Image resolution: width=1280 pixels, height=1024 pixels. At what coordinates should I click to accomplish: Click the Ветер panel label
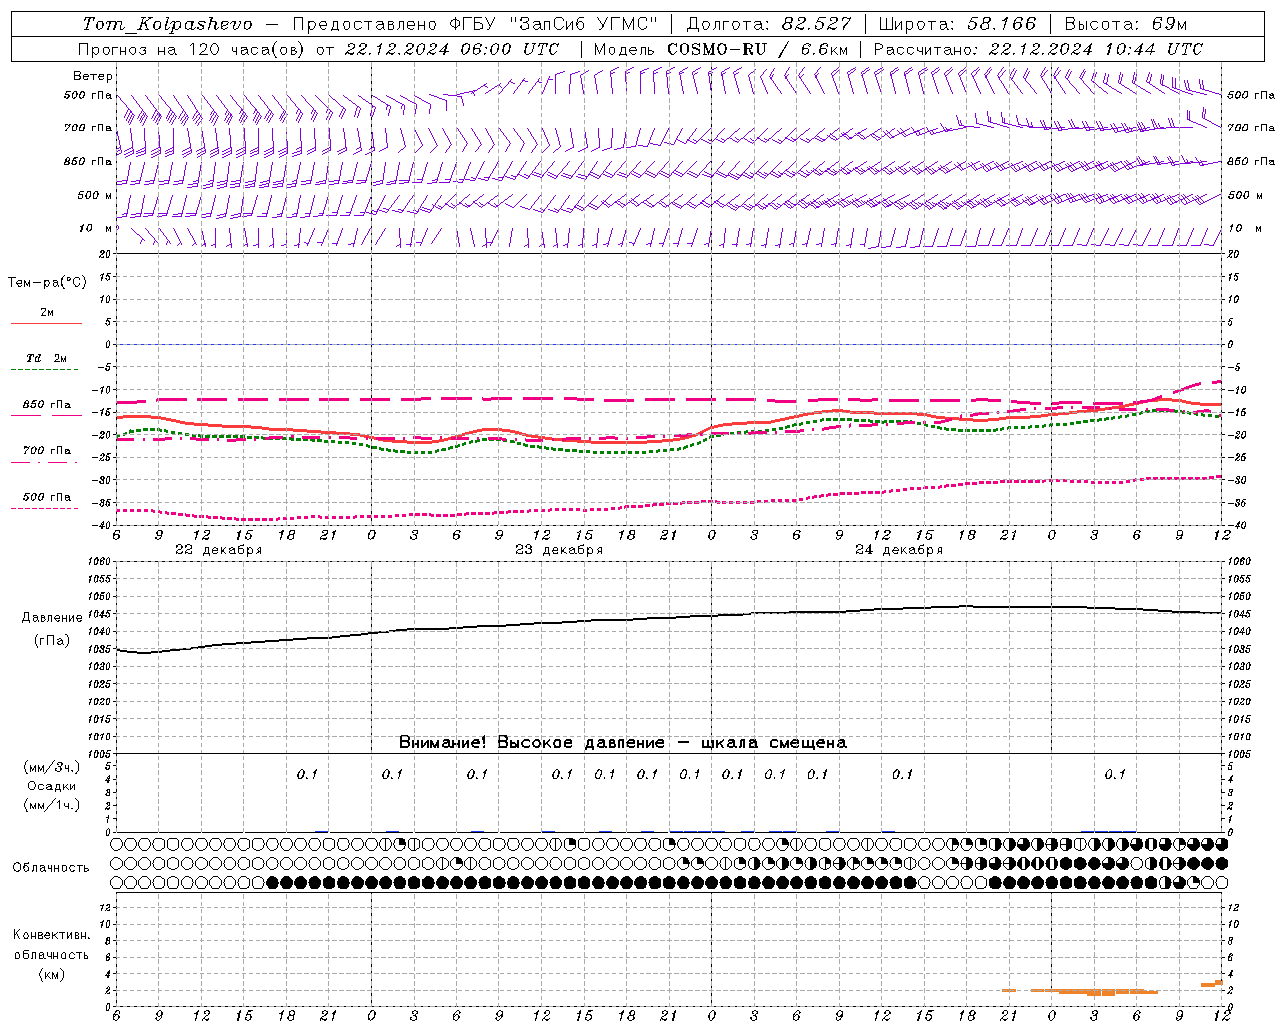pyautogui.click(x=93, y=76)
